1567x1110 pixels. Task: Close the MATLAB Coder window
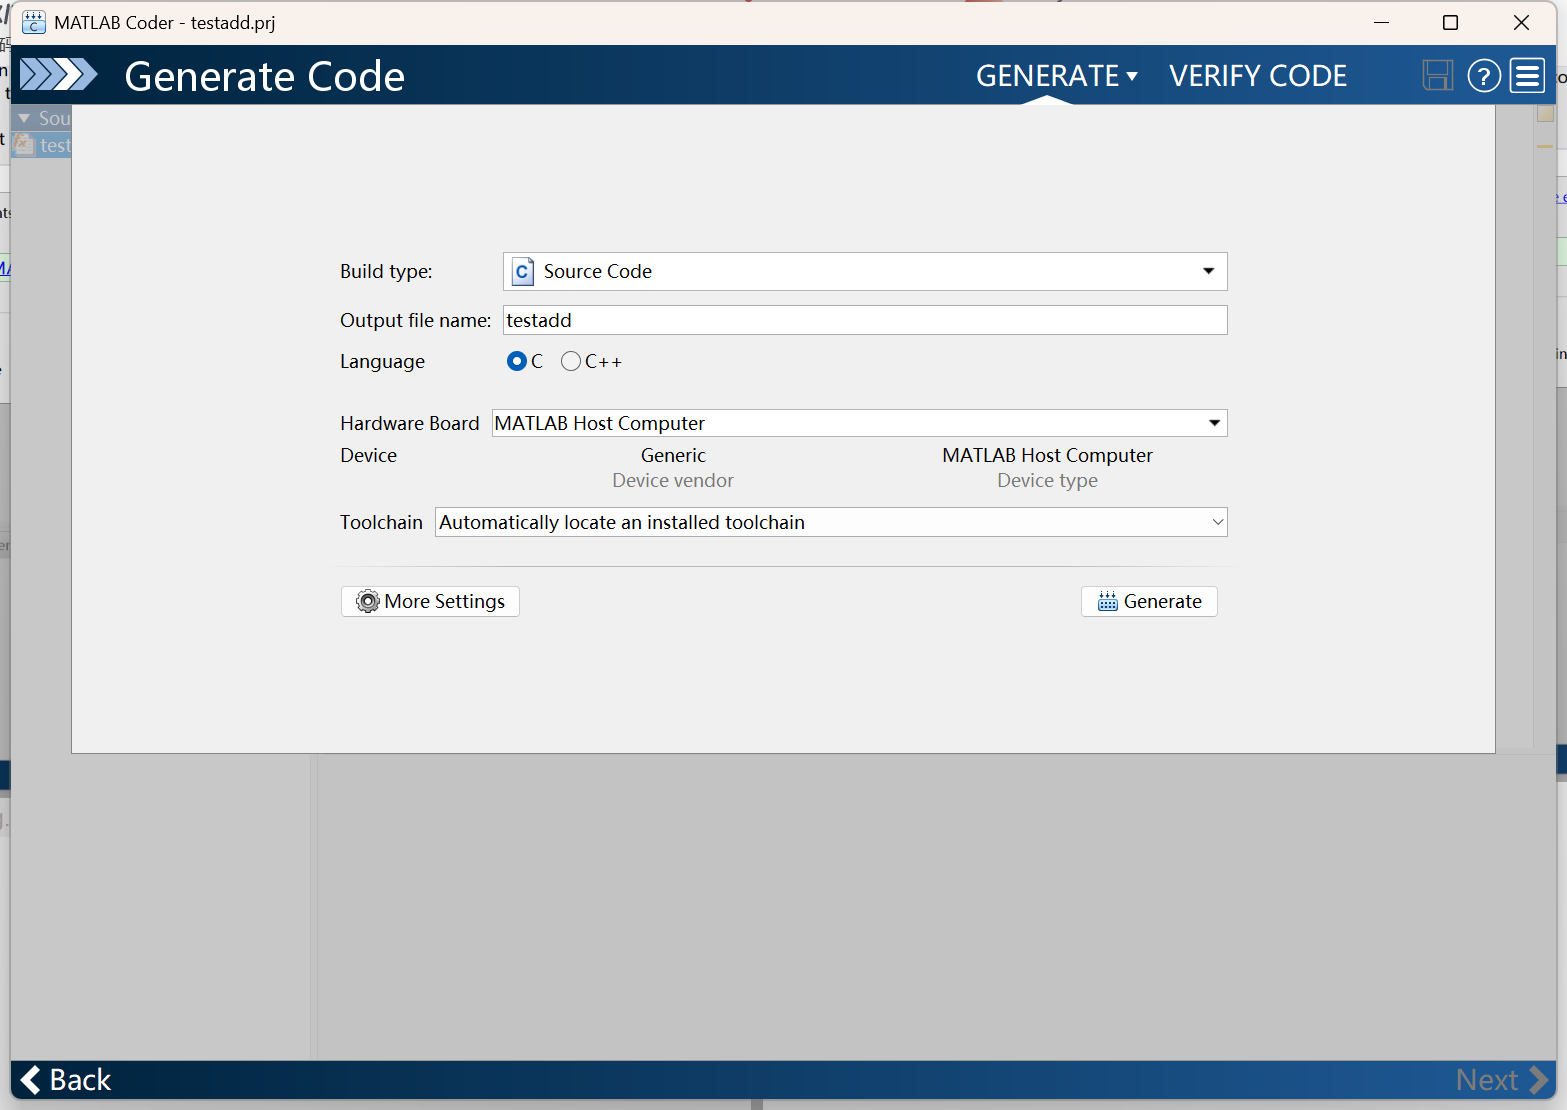tap(1521, 22)
